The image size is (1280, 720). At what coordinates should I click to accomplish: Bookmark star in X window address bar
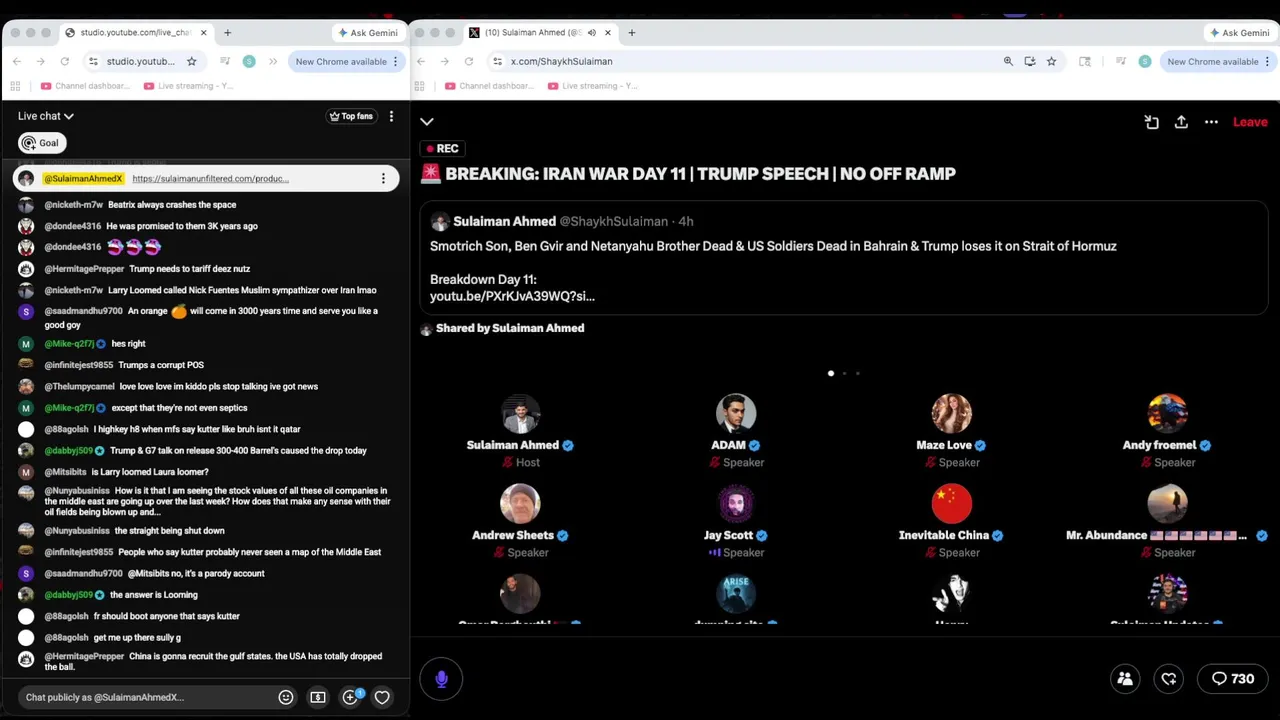pos(1051,61)
